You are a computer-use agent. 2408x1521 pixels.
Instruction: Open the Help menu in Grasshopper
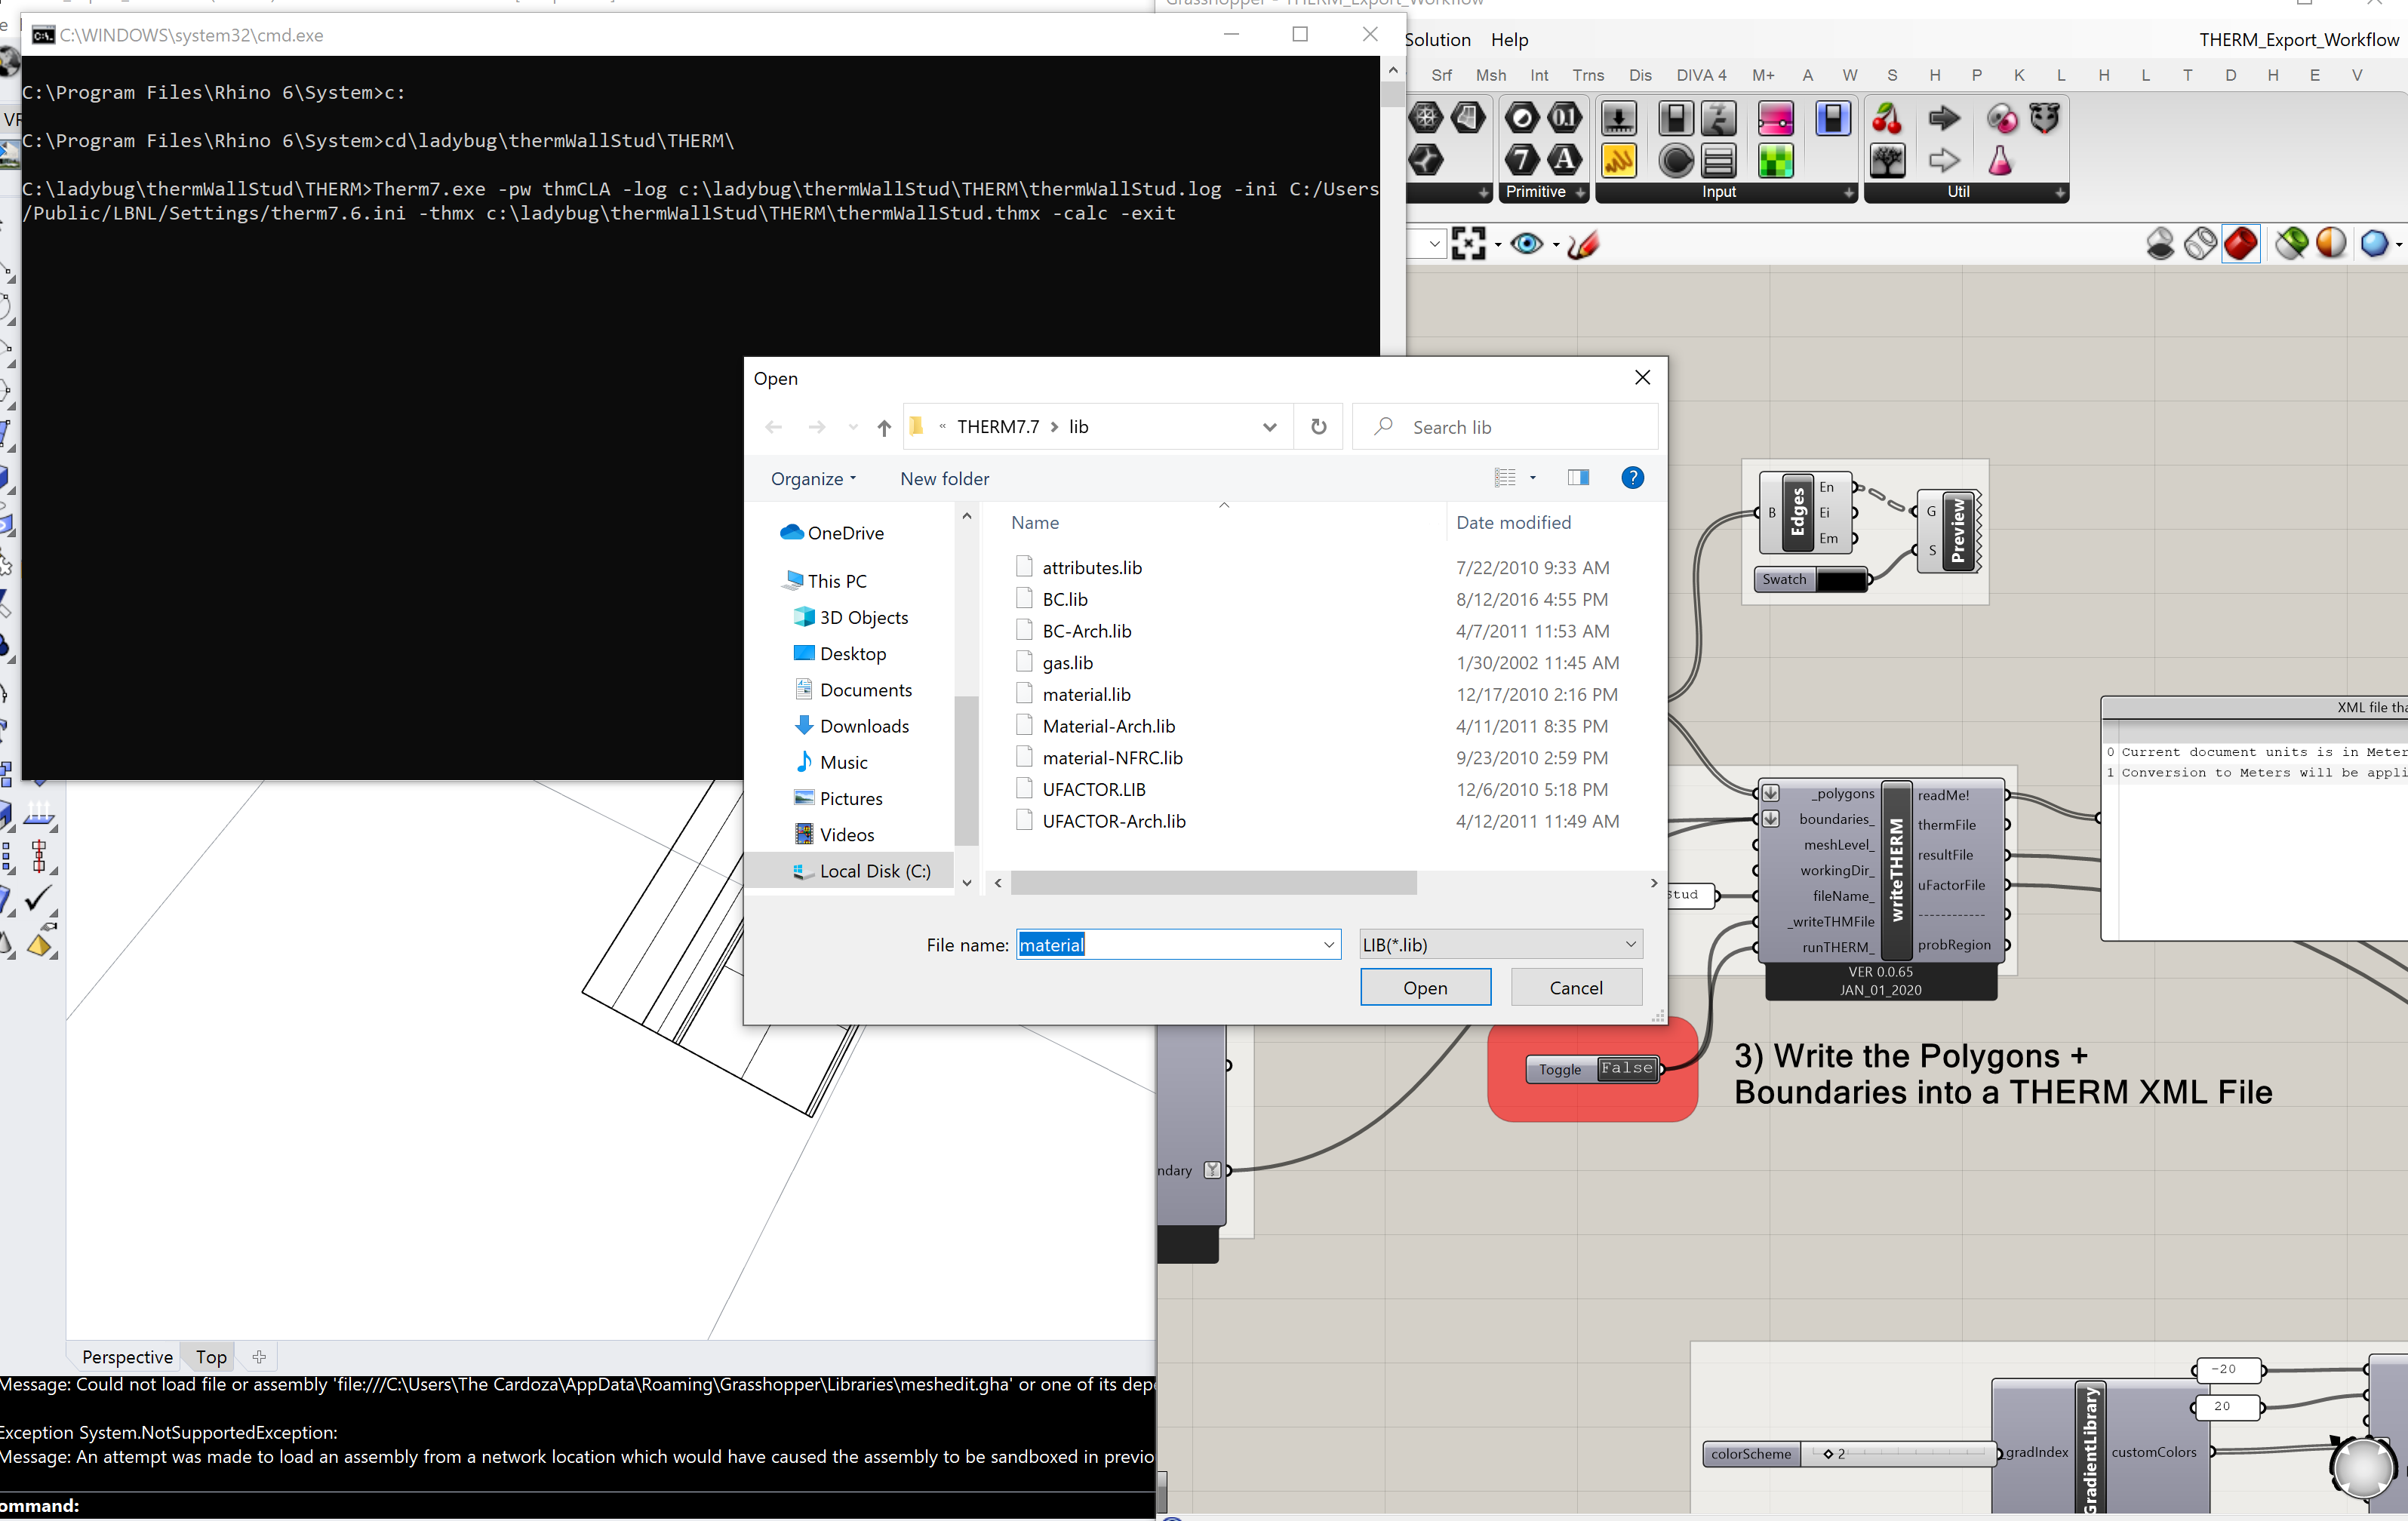click(1509, 40)
